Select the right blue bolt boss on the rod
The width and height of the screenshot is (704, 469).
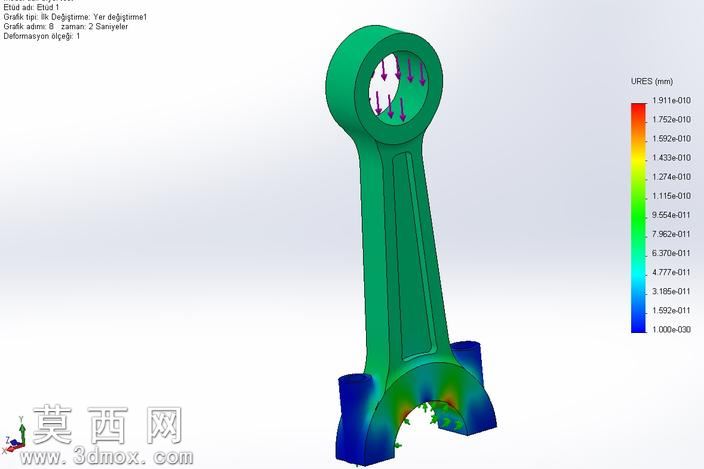(467, 359)
